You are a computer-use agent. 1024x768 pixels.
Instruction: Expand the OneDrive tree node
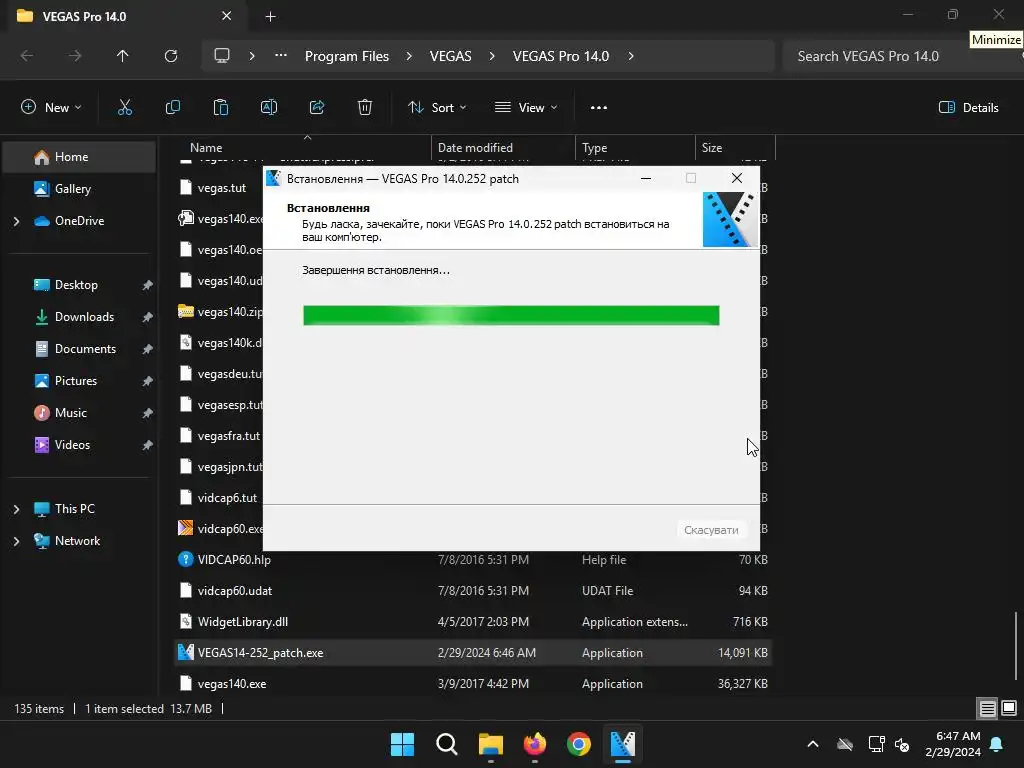point(16,221)
